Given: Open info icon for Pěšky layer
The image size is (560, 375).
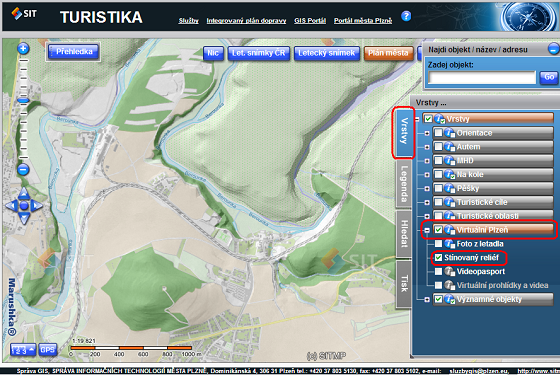Looking at the screenshot, I should (x=450, y=188).
